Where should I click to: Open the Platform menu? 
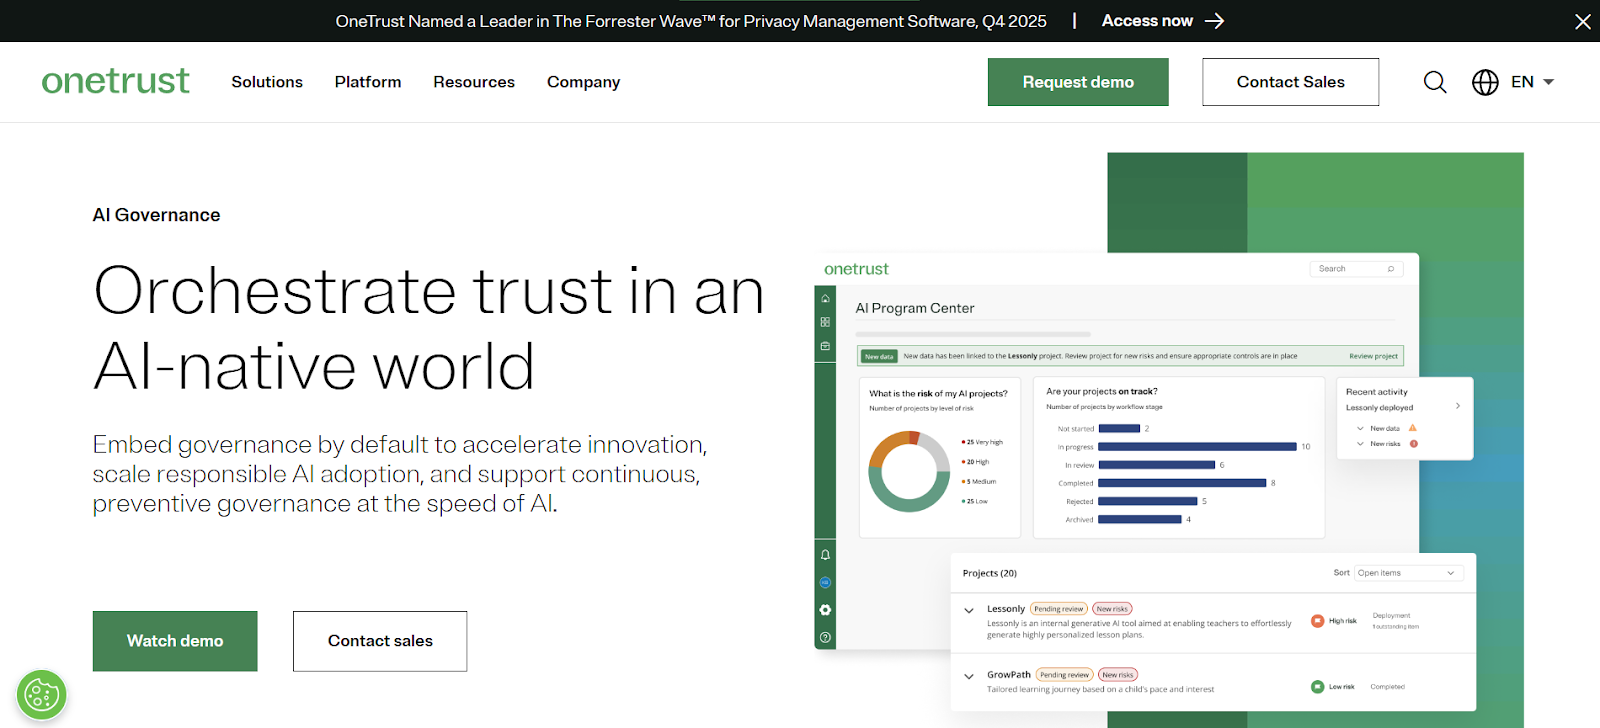tap(368, 82)
